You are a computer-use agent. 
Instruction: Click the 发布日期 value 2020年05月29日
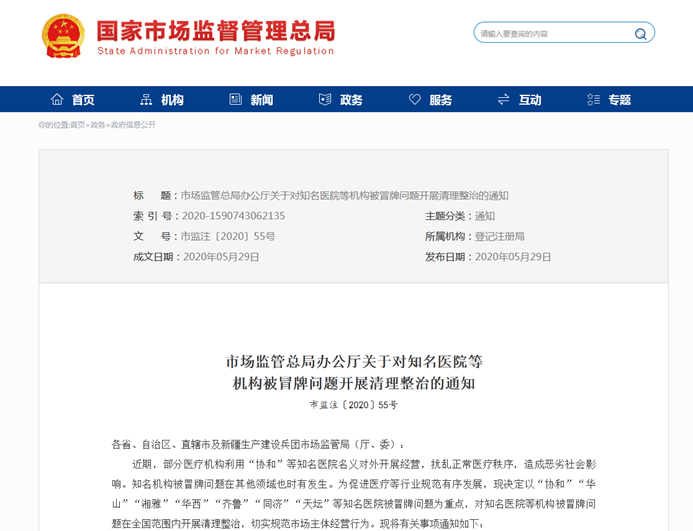click(x=513, y=257)
